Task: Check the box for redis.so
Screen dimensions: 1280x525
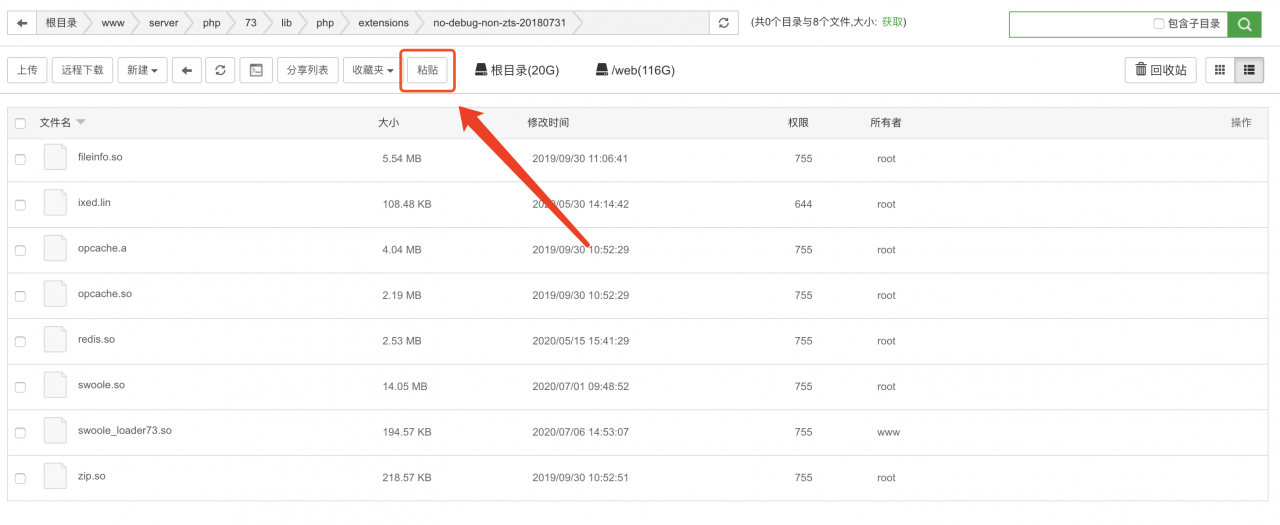Action: [x=20, y=341]
